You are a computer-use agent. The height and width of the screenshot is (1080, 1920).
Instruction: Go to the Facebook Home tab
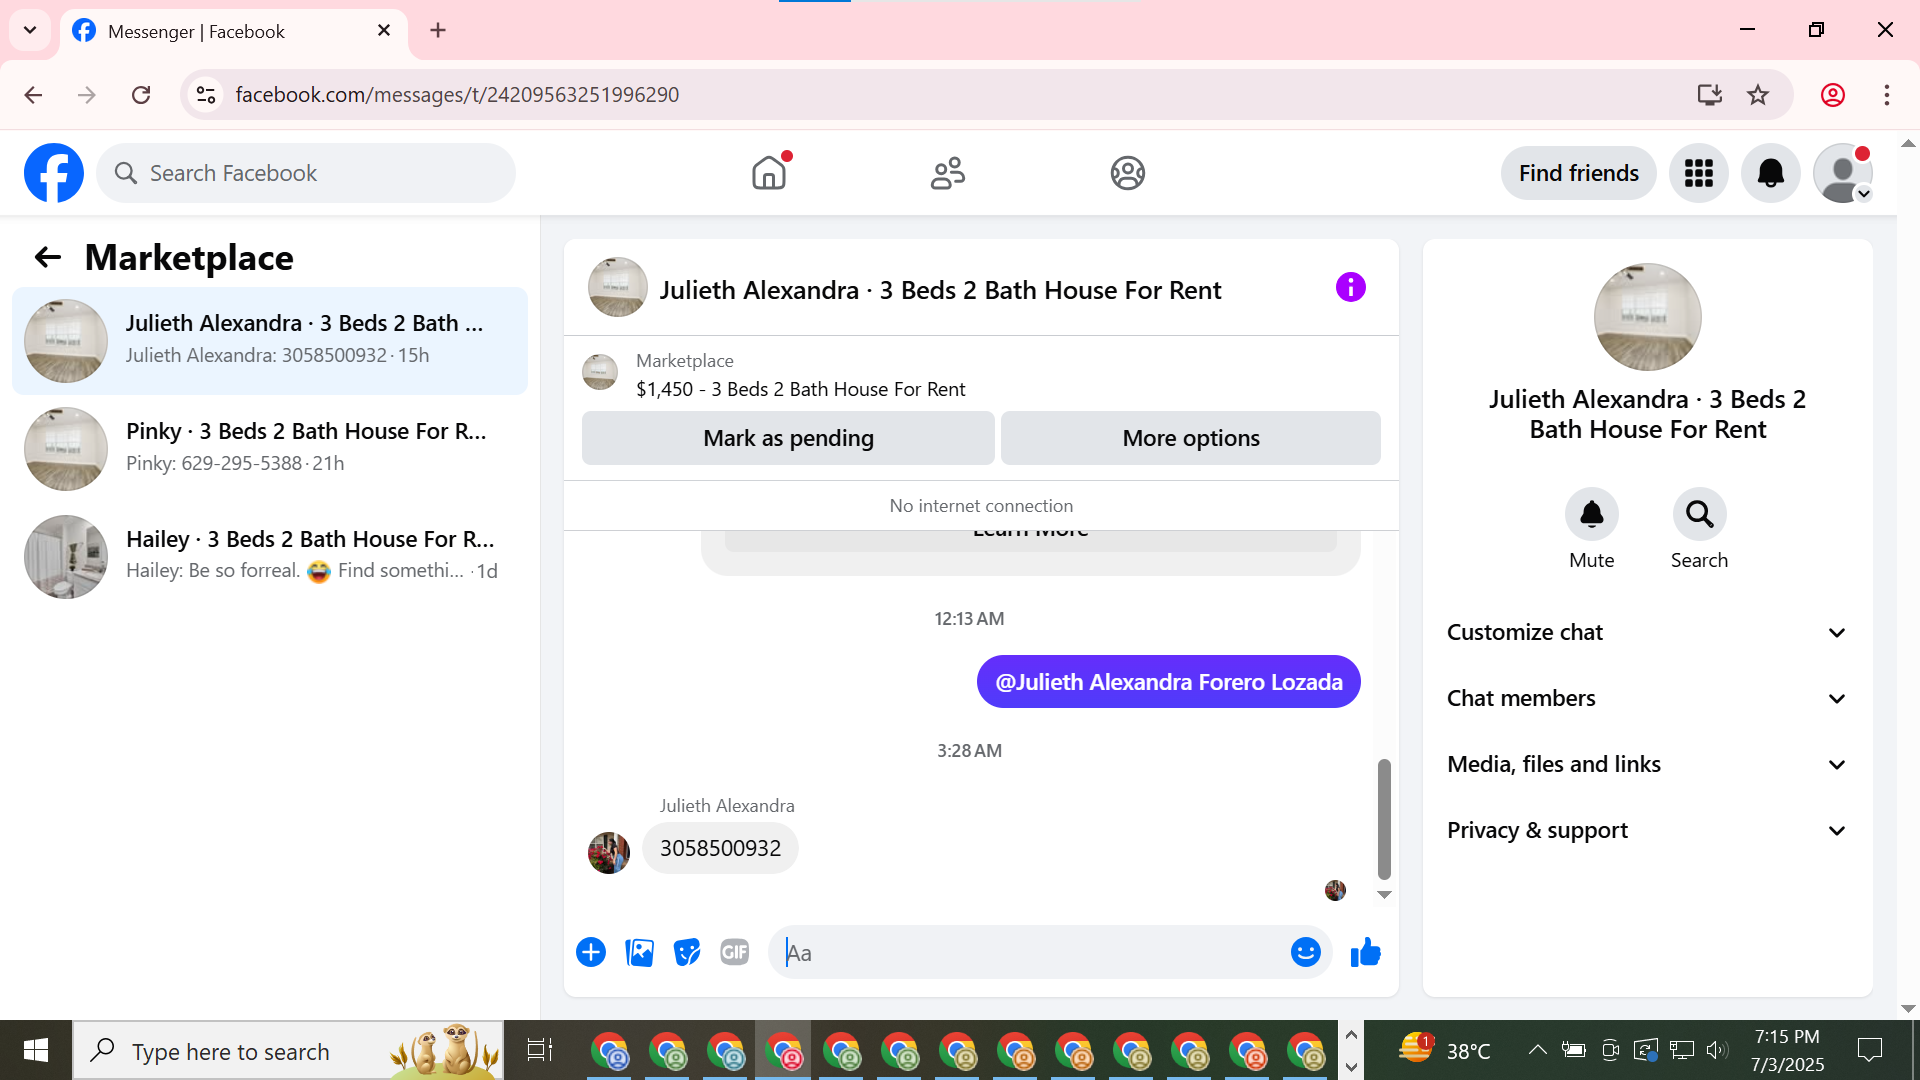tap(769, 173)
